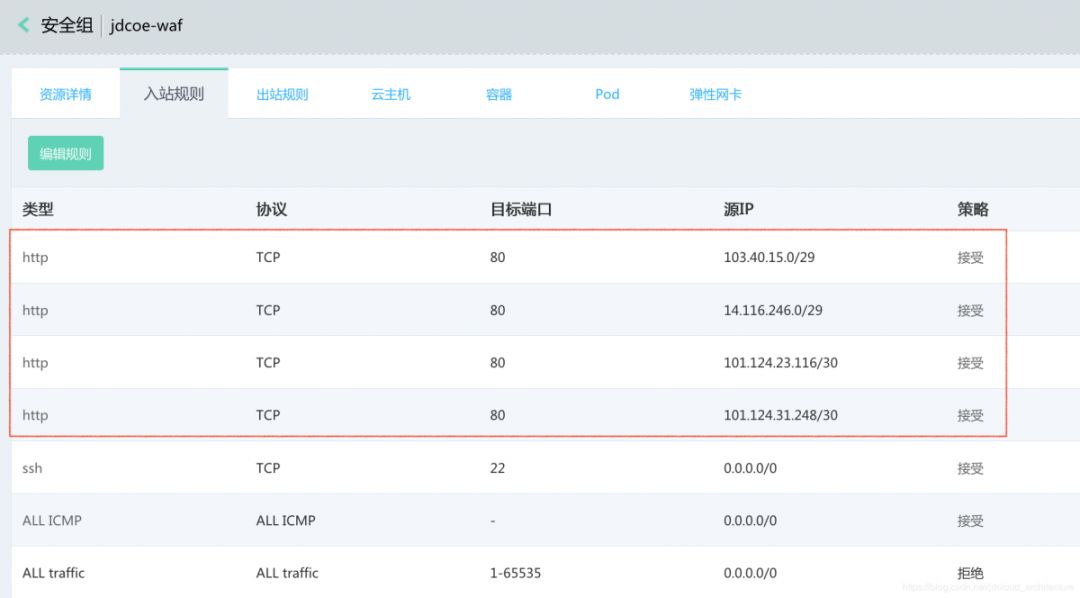Viewport: 1080px width, 598px height.
Task: Open the 弹性网卡 tab
Action: [x=713, y=93]
